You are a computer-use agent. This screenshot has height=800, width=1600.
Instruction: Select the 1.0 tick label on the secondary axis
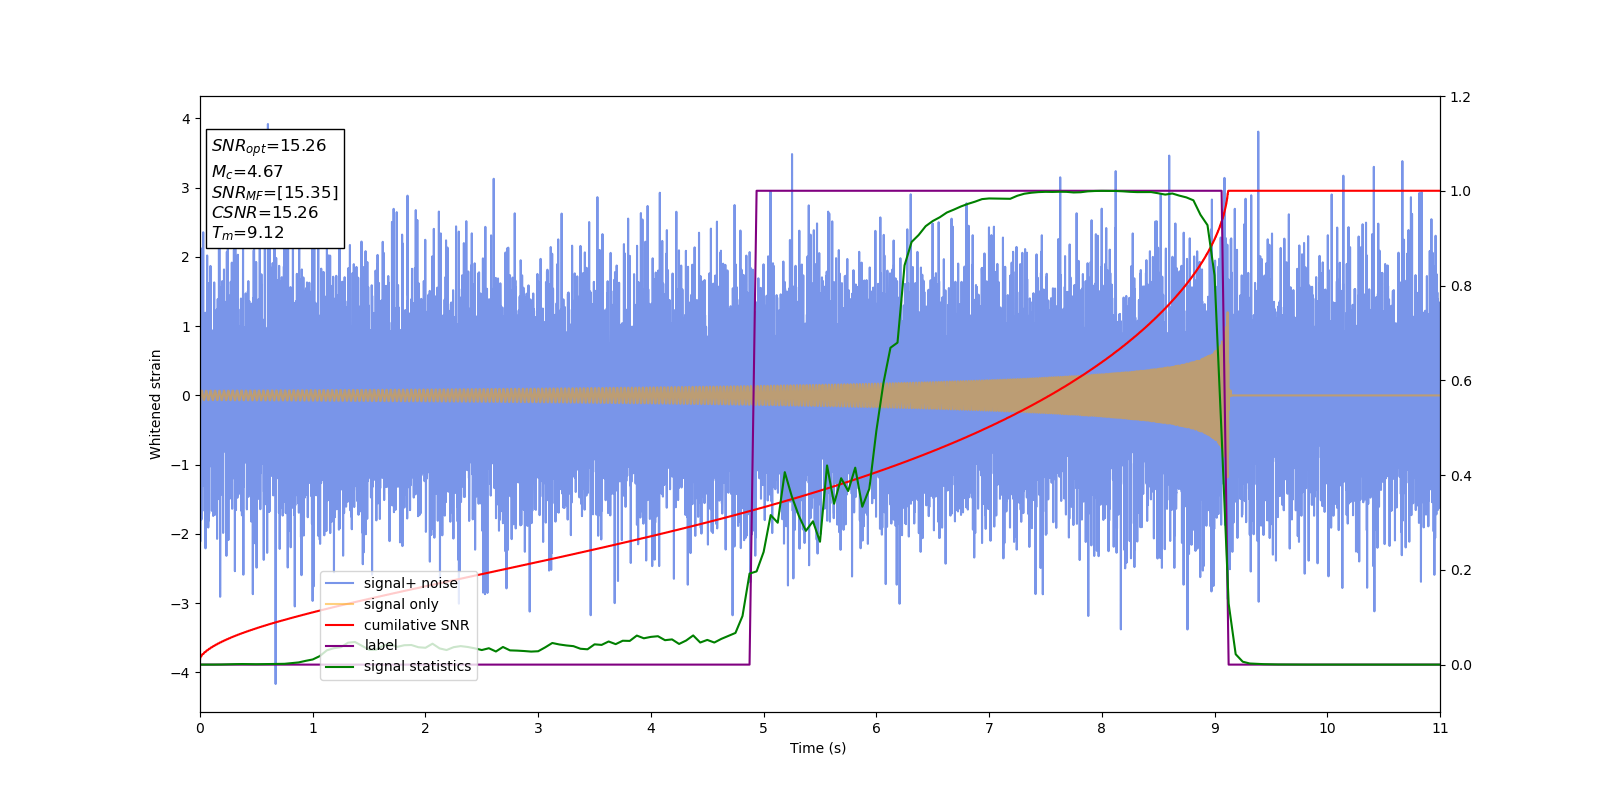pos(1460,191)
